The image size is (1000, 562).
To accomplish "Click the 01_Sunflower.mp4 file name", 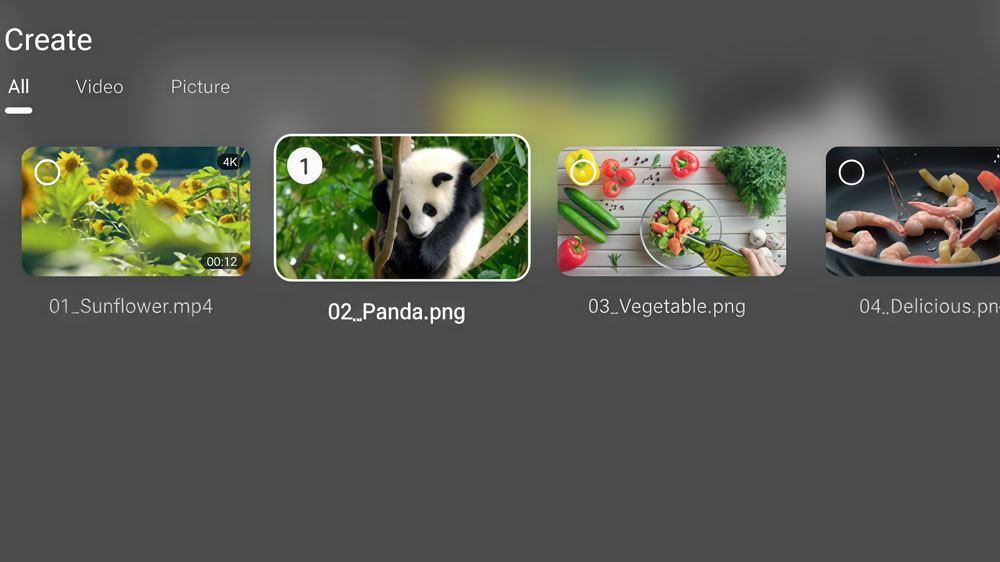I will [x=131, y=306].
